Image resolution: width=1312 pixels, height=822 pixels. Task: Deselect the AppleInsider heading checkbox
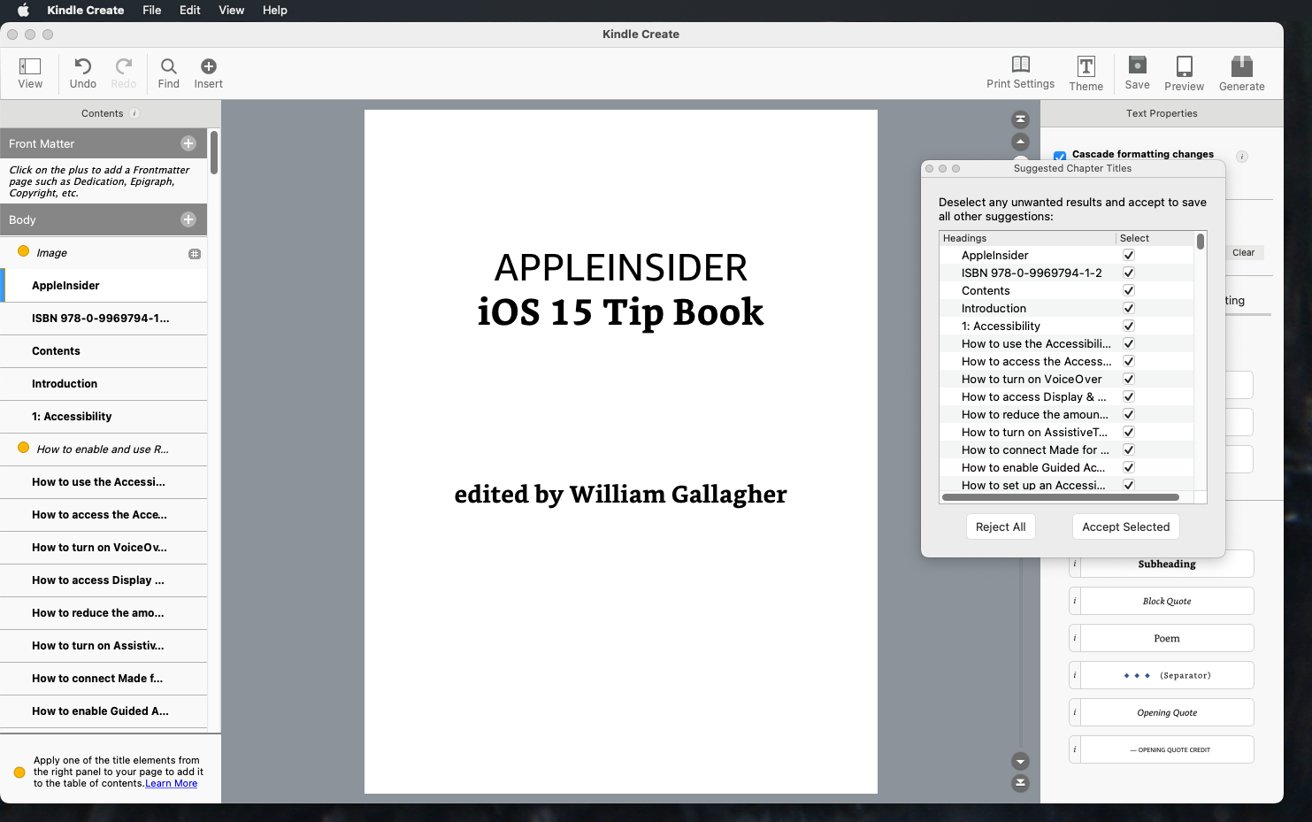(x=1129, y=255)
